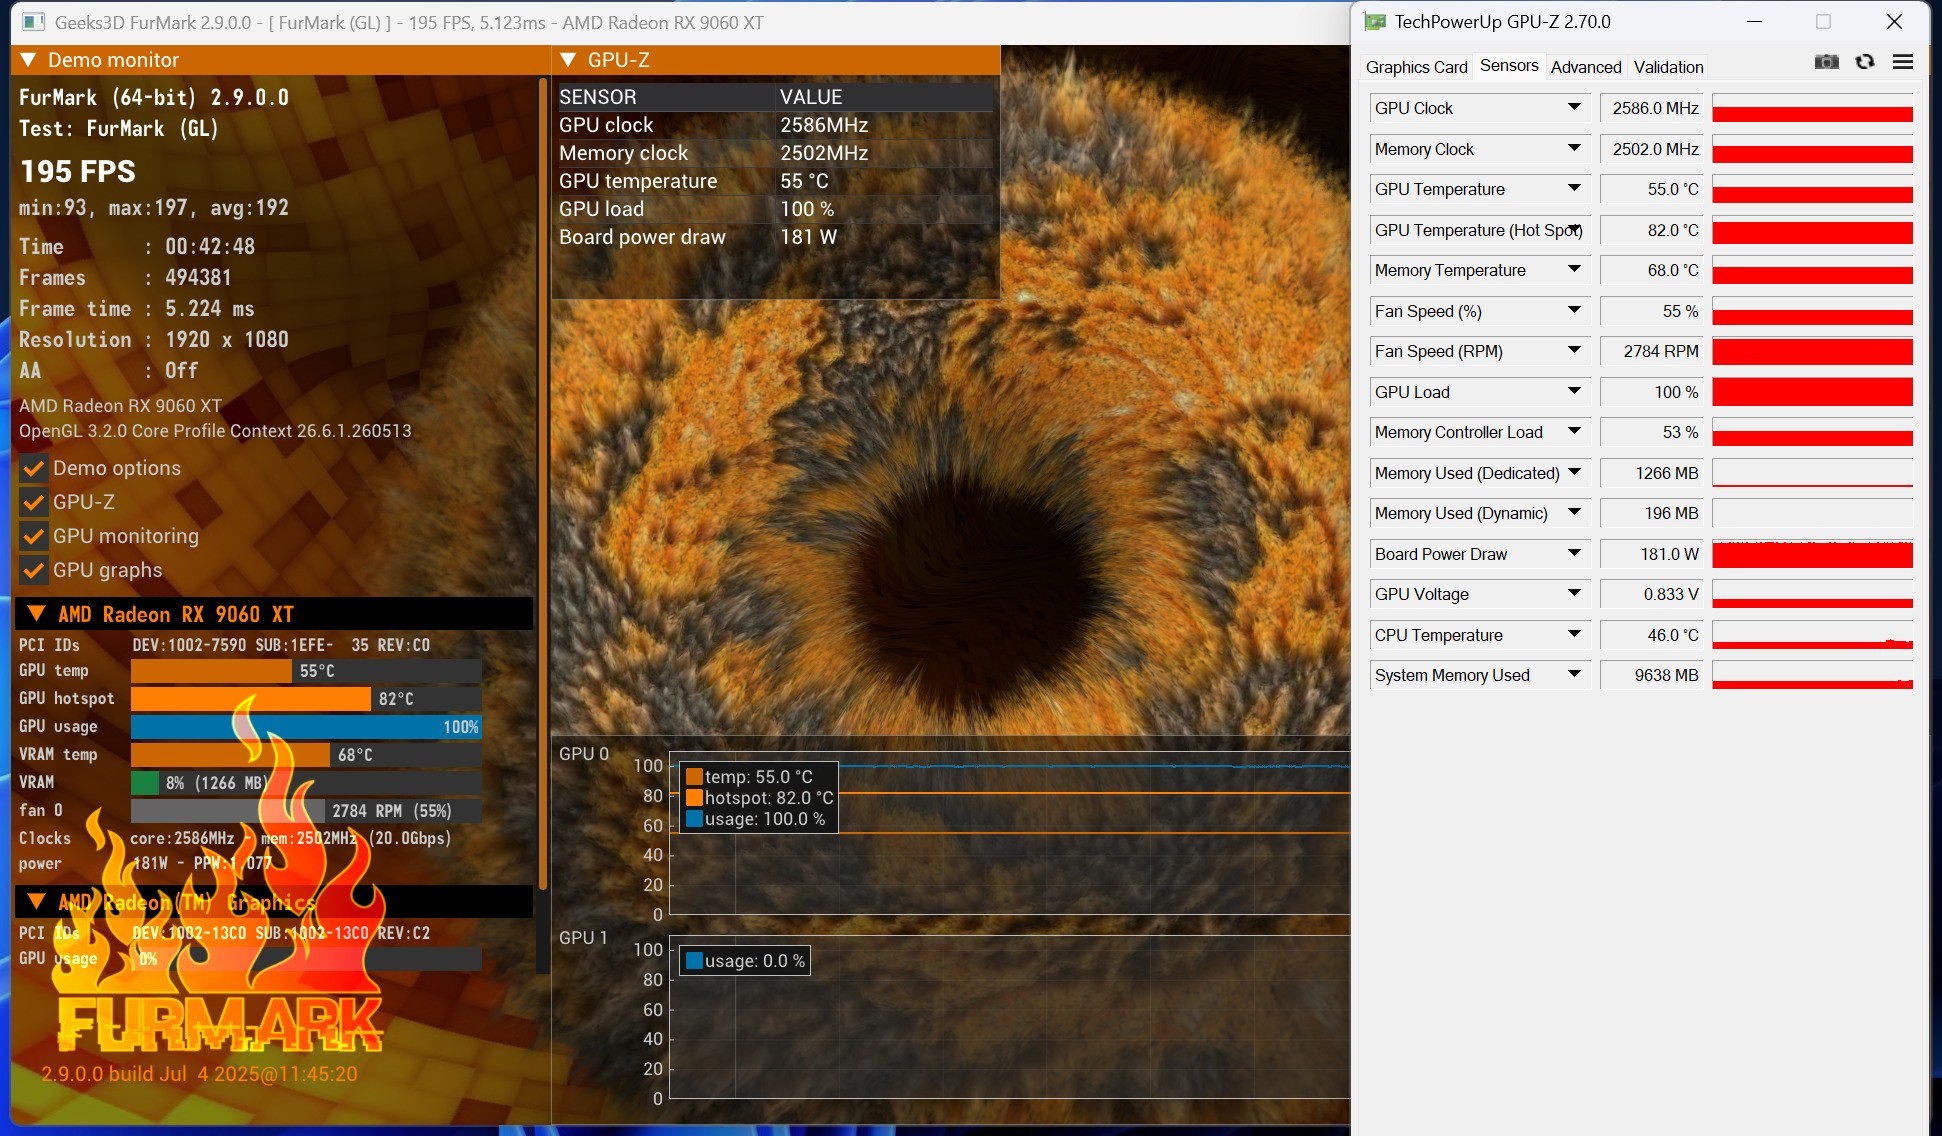Collapse the Demo monitor panel

click(x=28, y=60)
